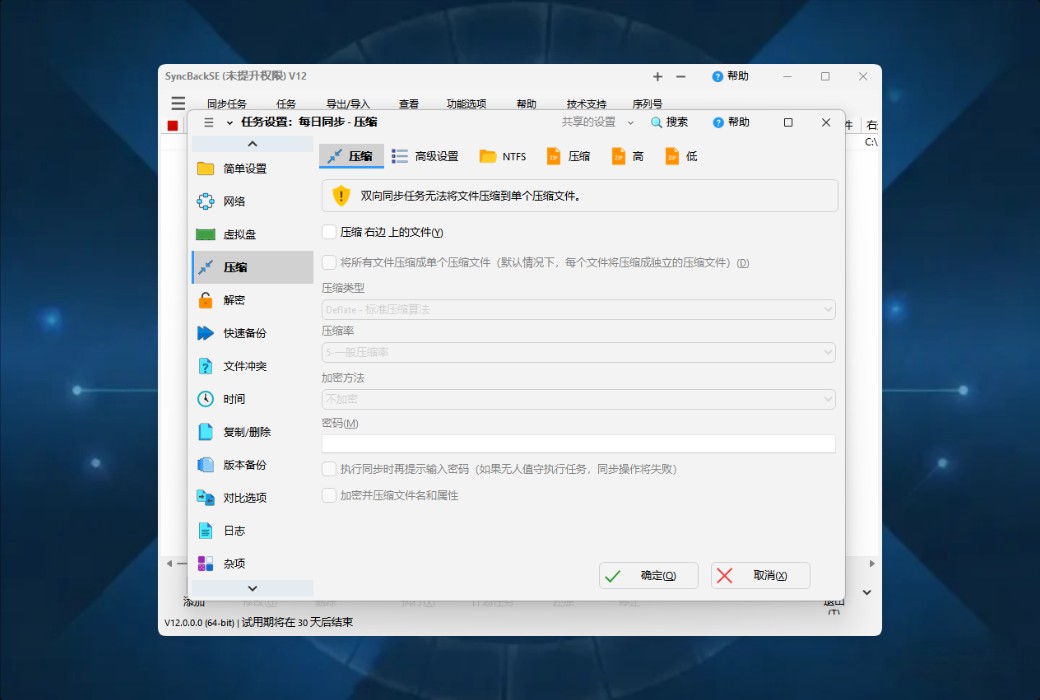Open the 压缩类型 dropdown
The height and width of the screenshot is (700, 1040).
coord(578,309)
